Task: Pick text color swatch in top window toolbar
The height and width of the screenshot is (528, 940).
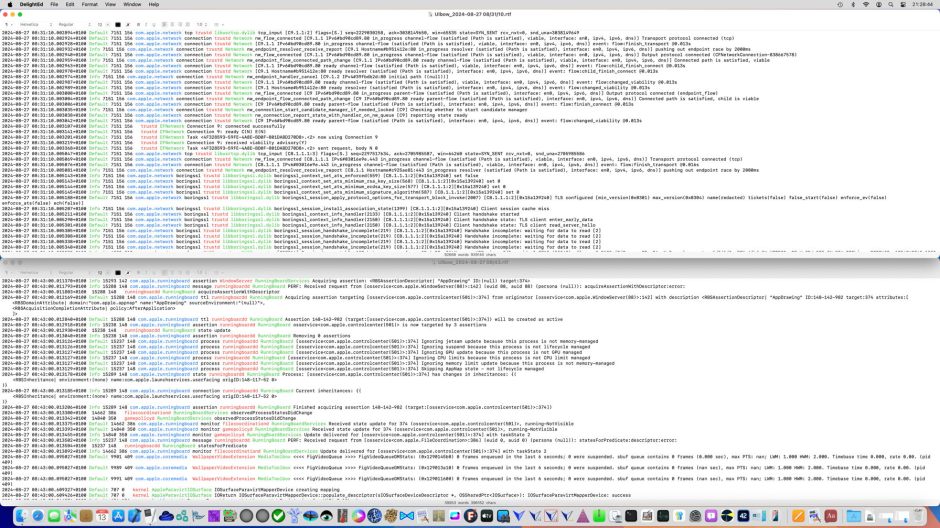Action: (x=118, y=25)
